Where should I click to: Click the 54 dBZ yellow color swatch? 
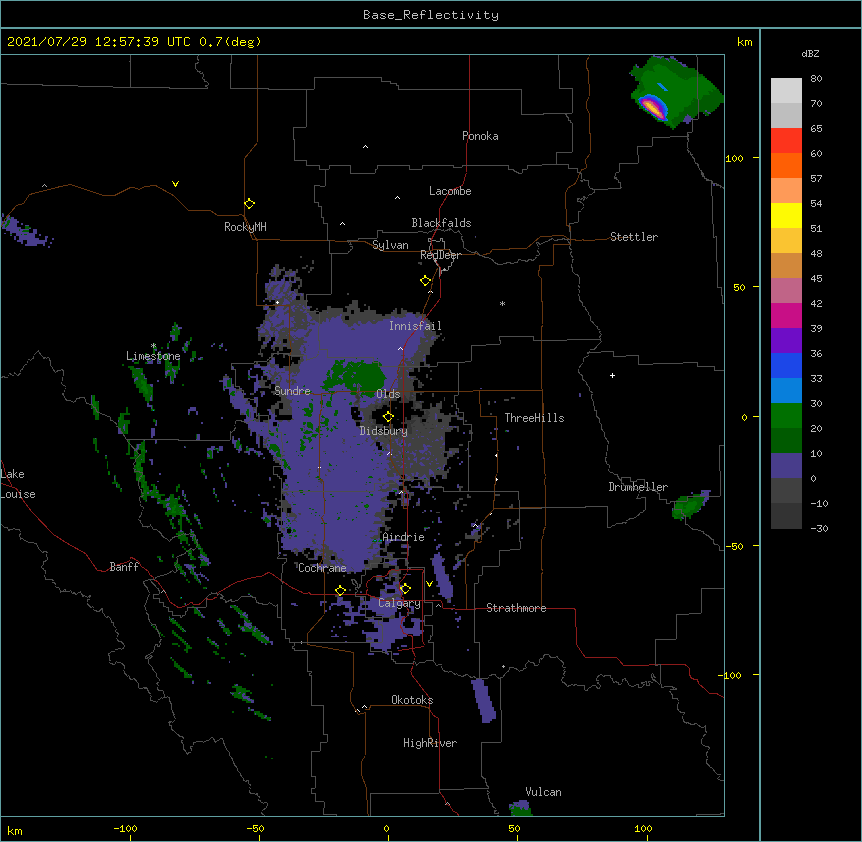tap(786, 215)
